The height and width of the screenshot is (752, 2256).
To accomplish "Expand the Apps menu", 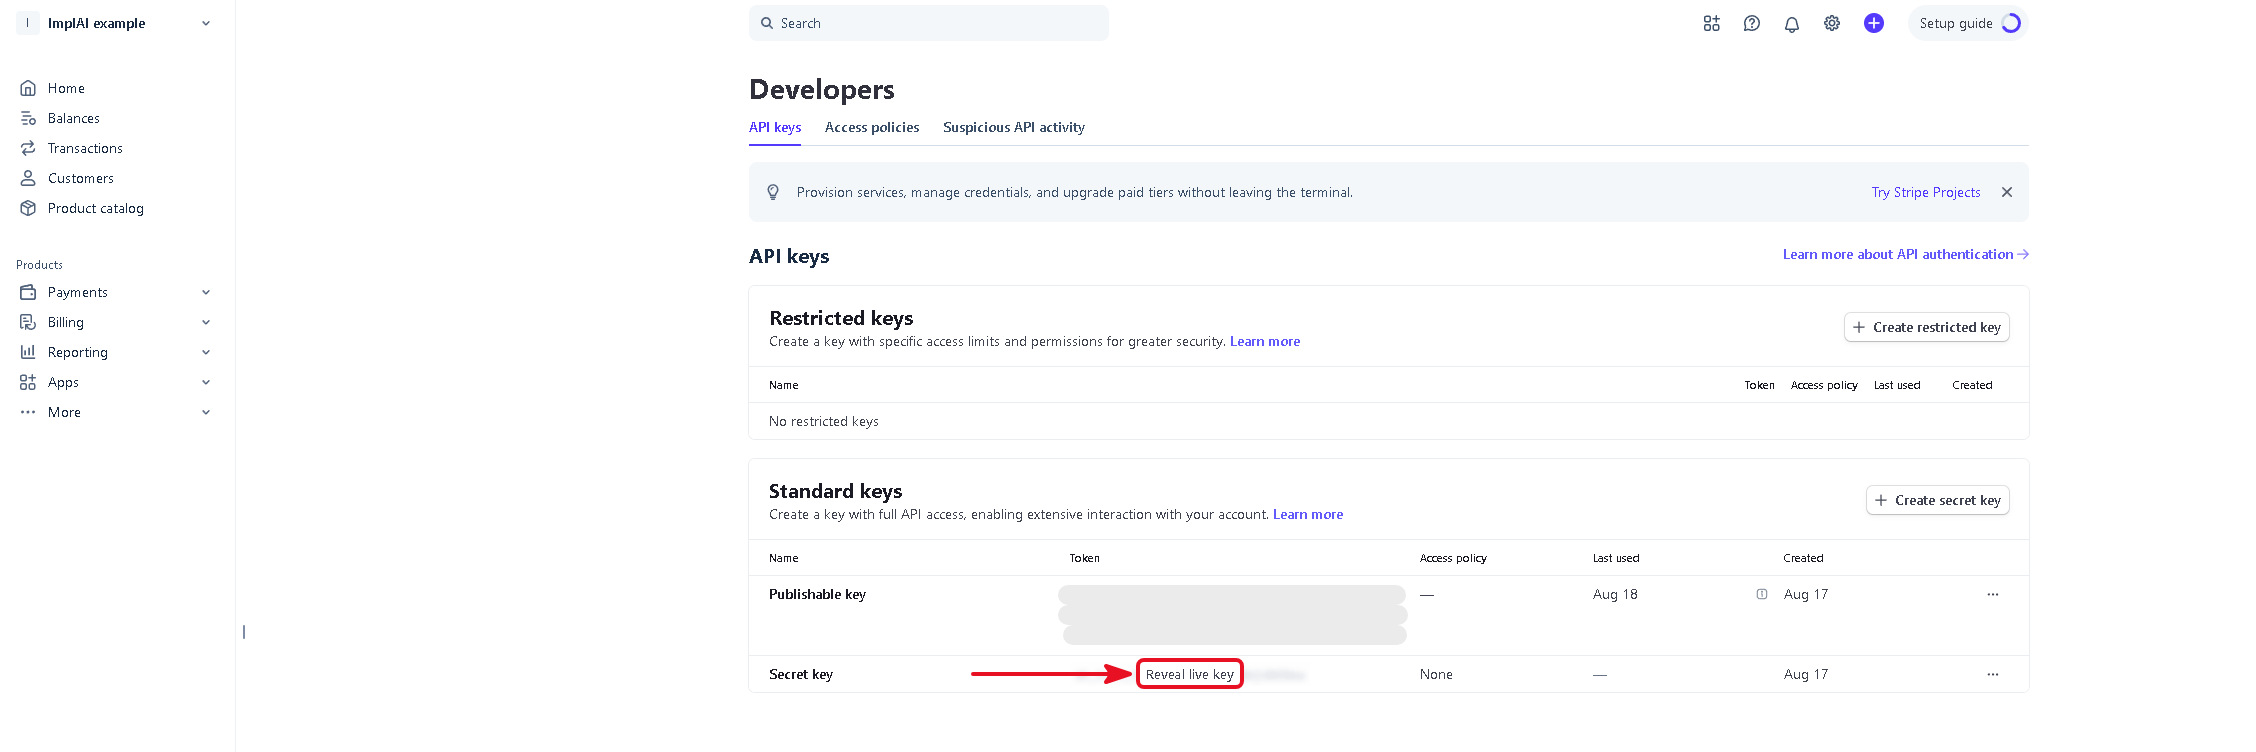I will pos(117,382).
